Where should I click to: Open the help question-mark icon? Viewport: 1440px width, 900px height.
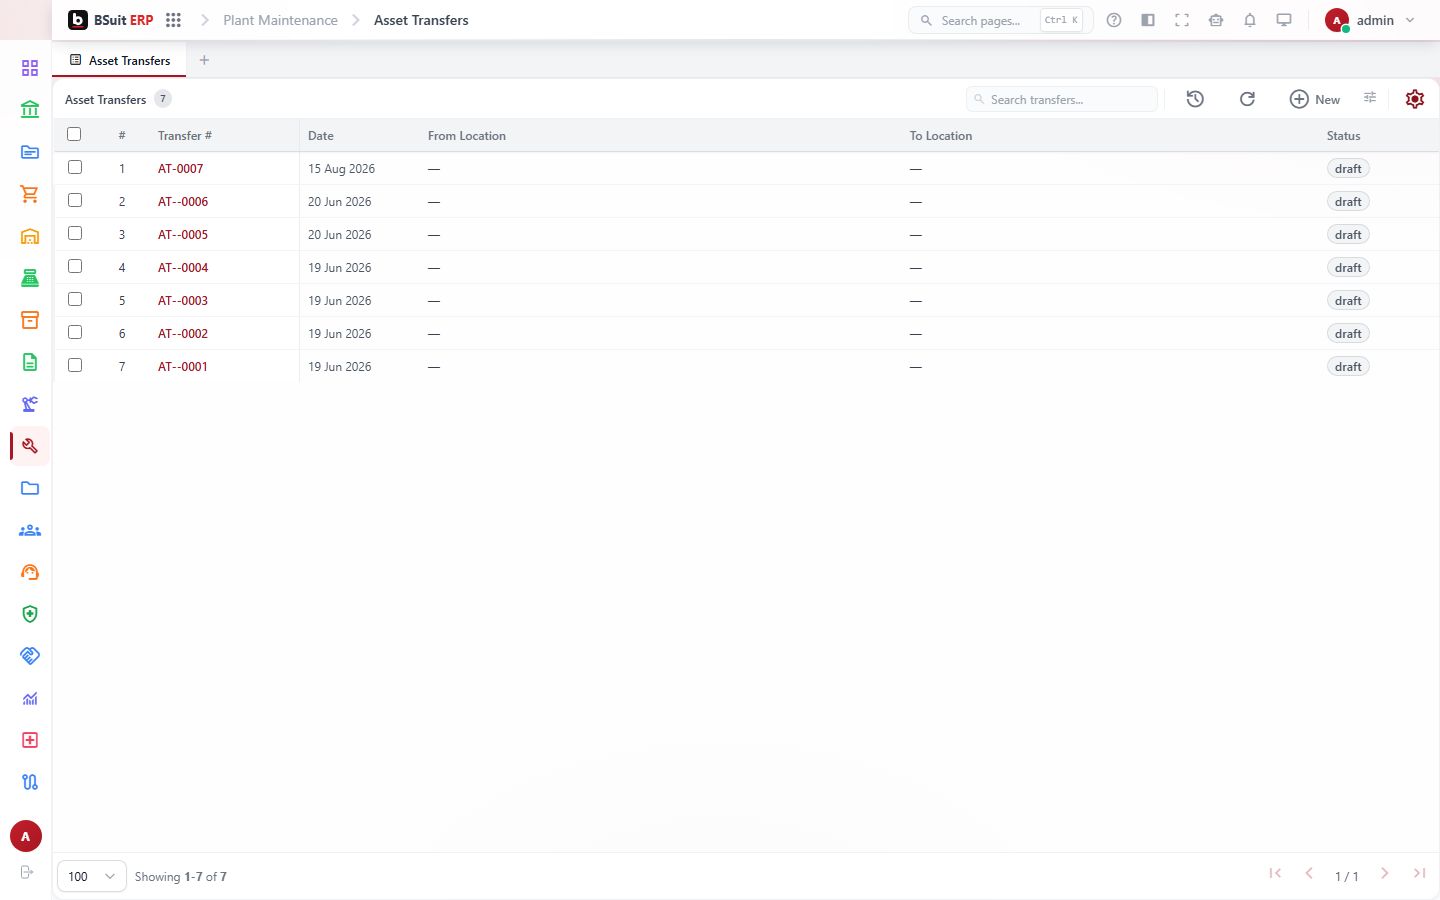(1114, 20)
